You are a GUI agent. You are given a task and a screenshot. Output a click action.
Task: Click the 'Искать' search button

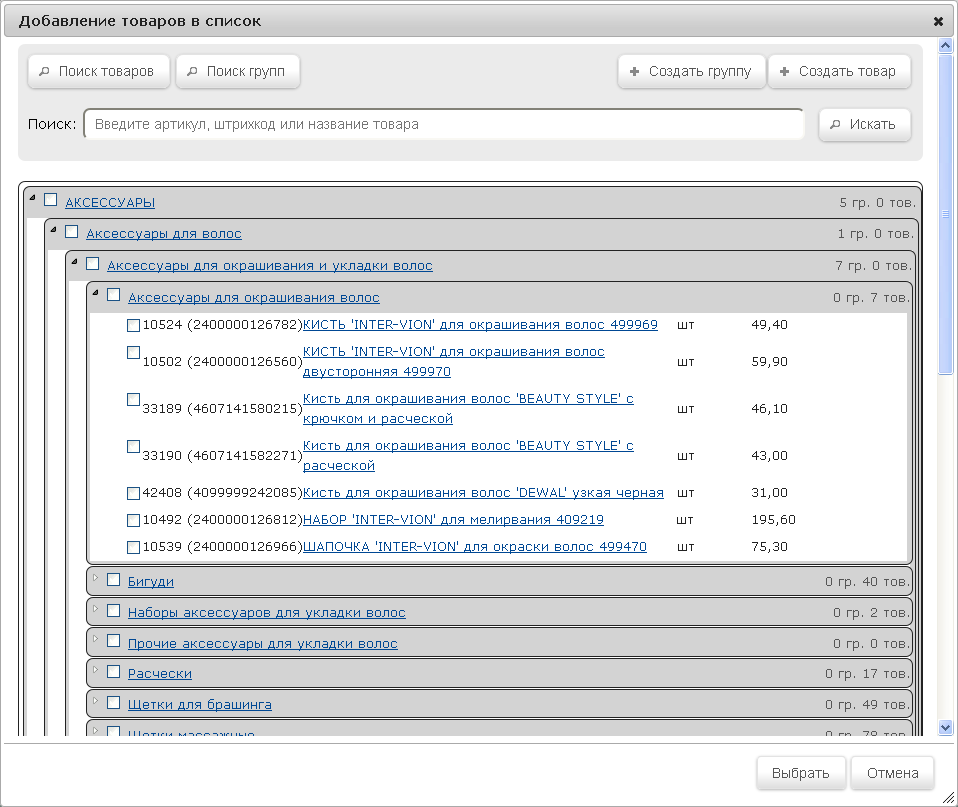[x=865, y=125]
